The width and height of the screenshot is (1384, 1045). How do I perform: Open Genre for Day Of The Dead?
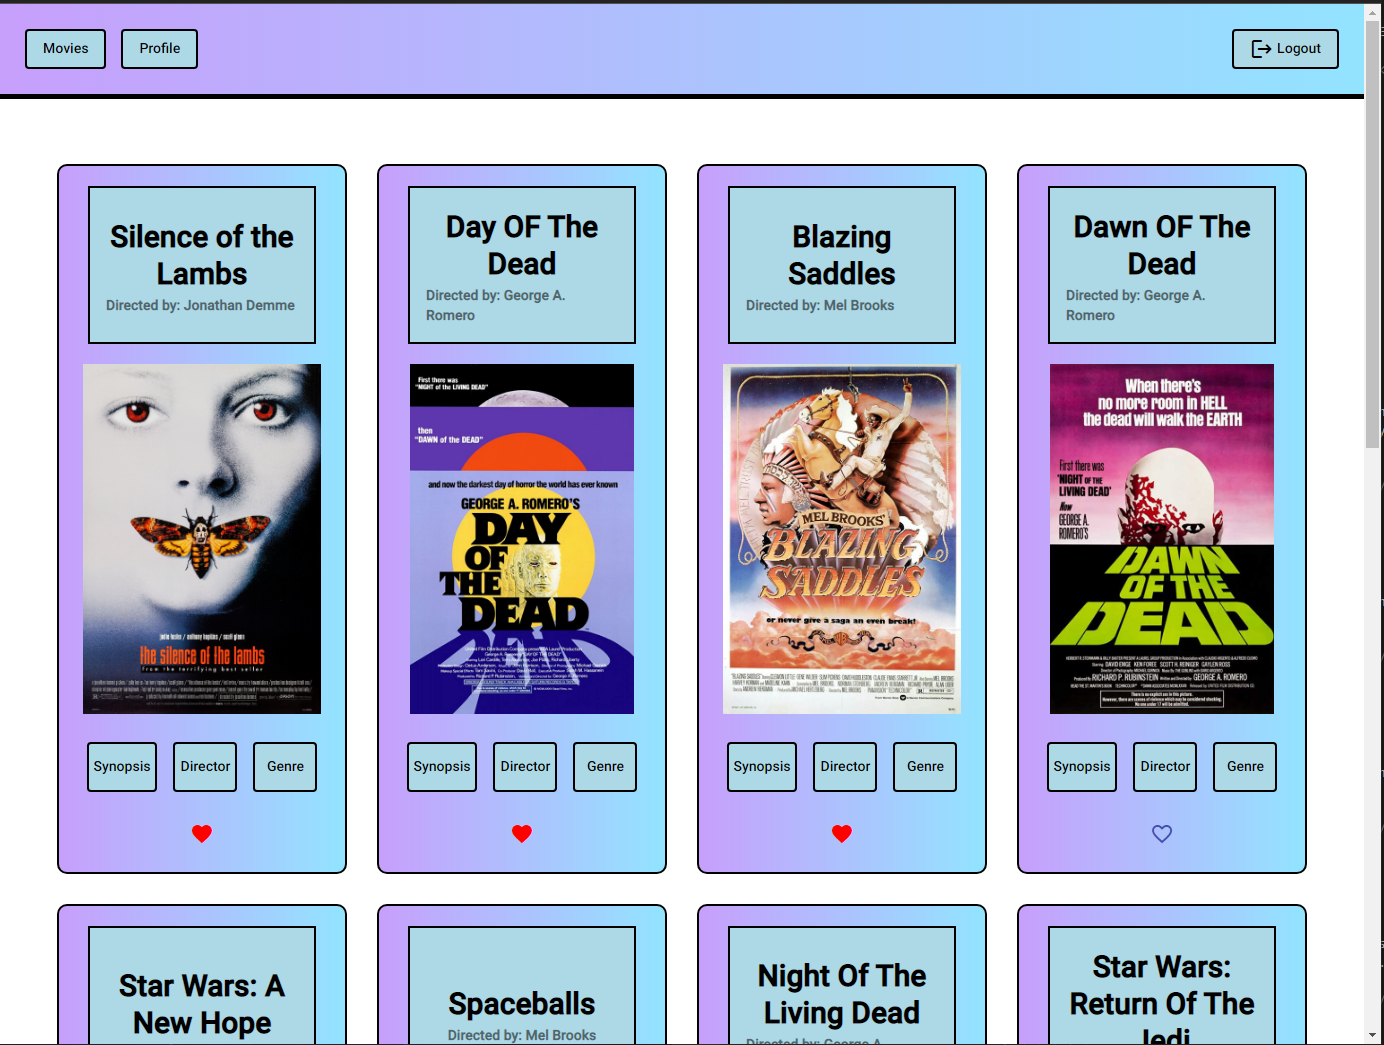point(605,767)
